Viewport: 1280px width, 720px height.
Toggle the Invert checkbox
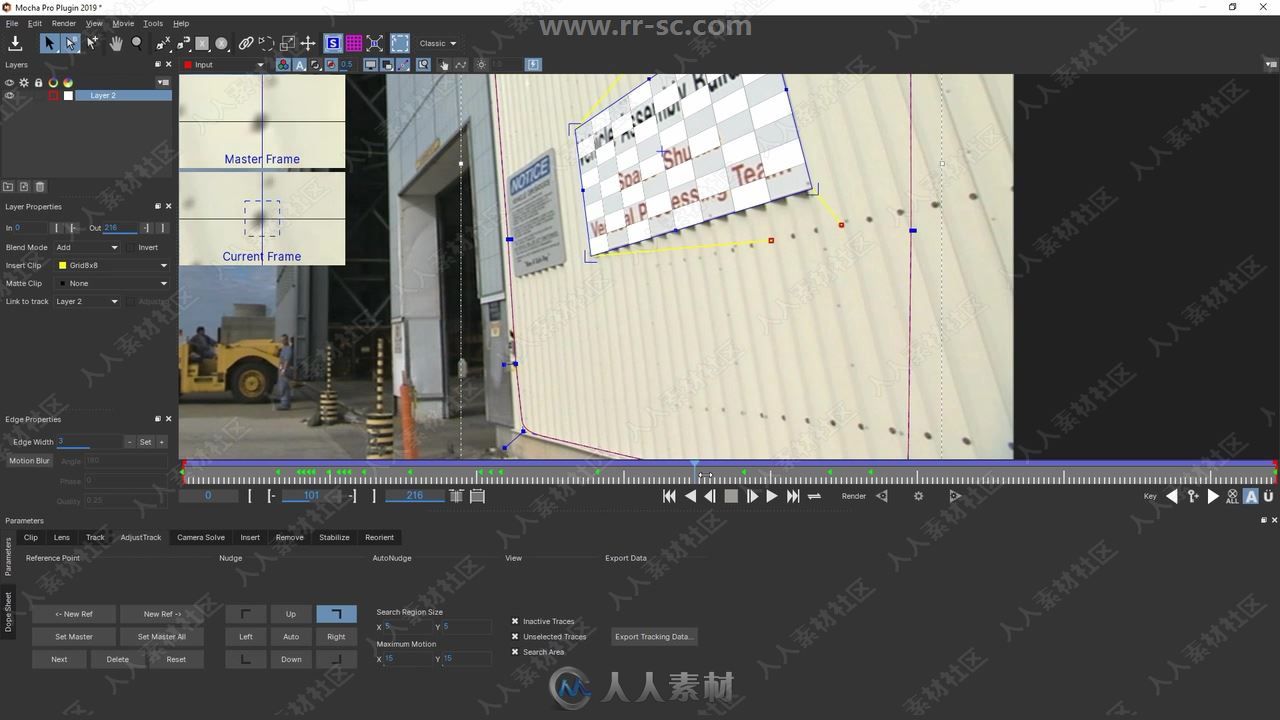(131, 247)
